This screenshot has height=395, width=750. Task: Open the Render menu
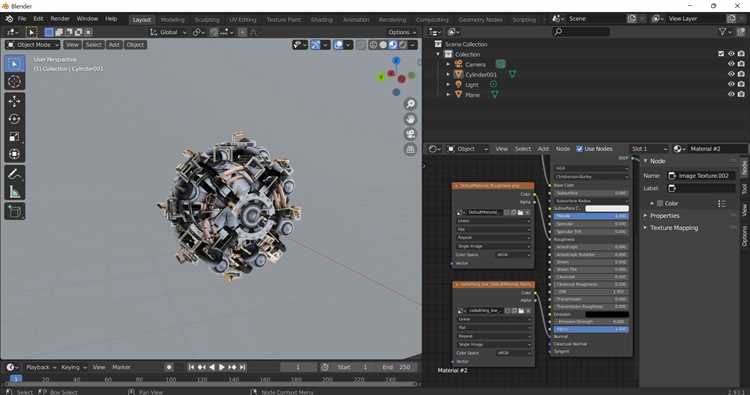(60, 19)
